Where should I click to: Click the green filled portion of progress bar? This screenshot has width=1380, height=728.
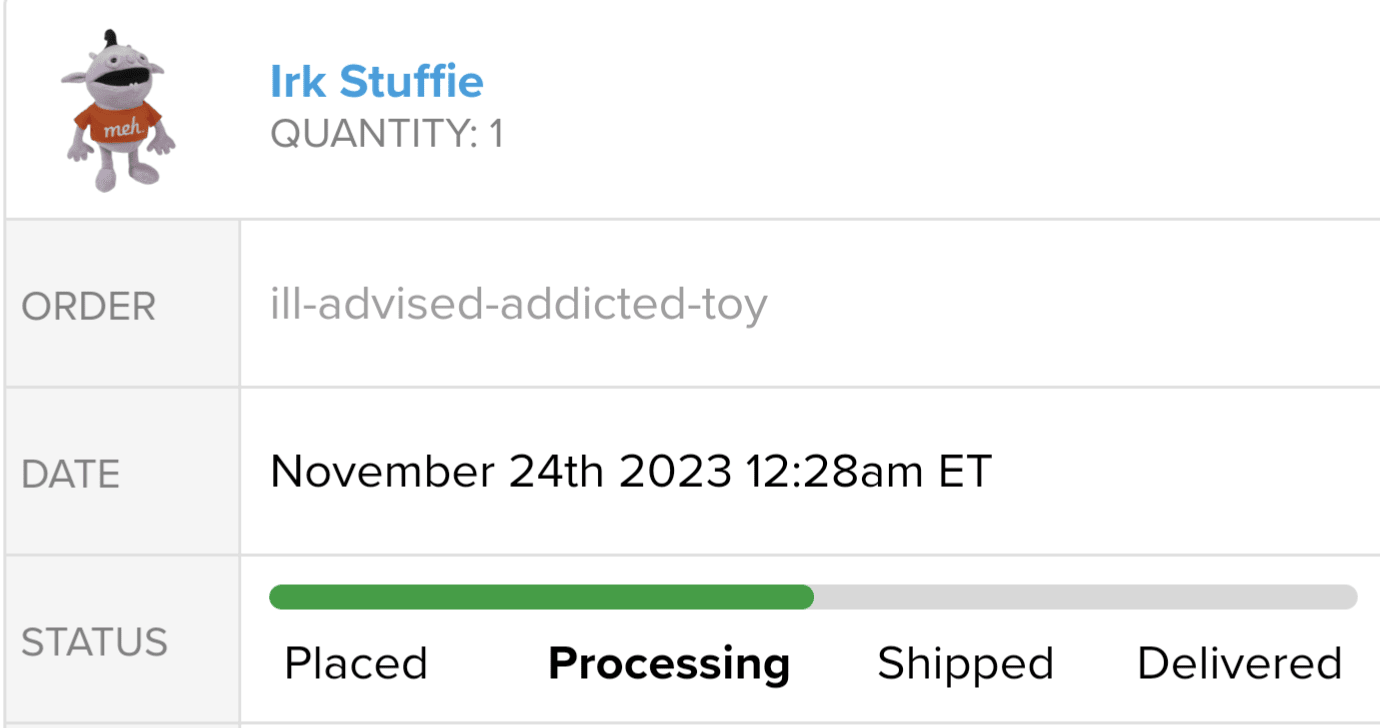click(540, 597)
